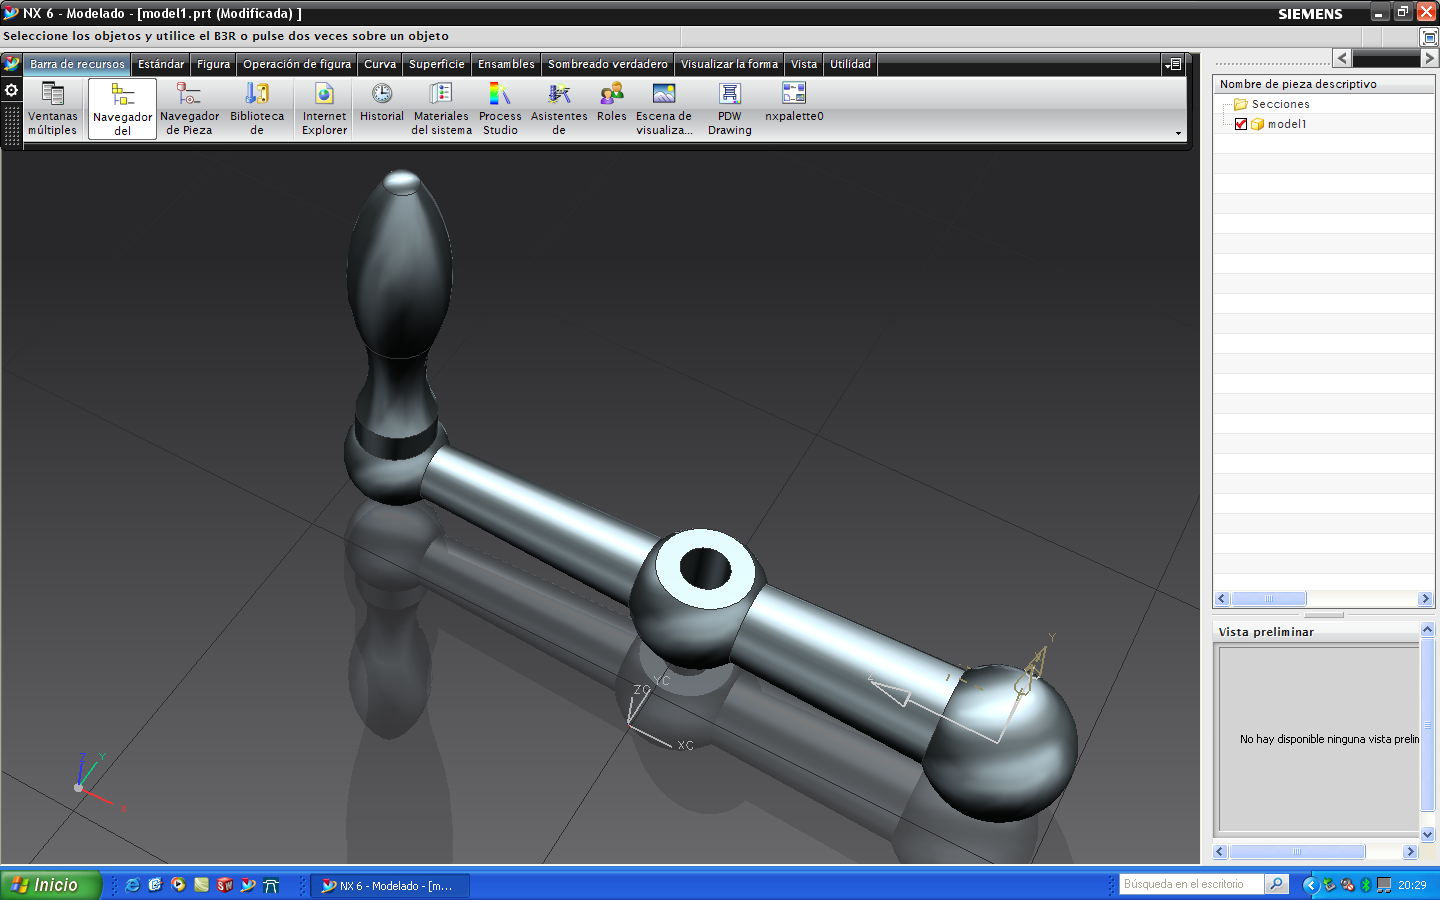
Task: Launch Internet Explorer from quick launch
Action: pos(132,885)
